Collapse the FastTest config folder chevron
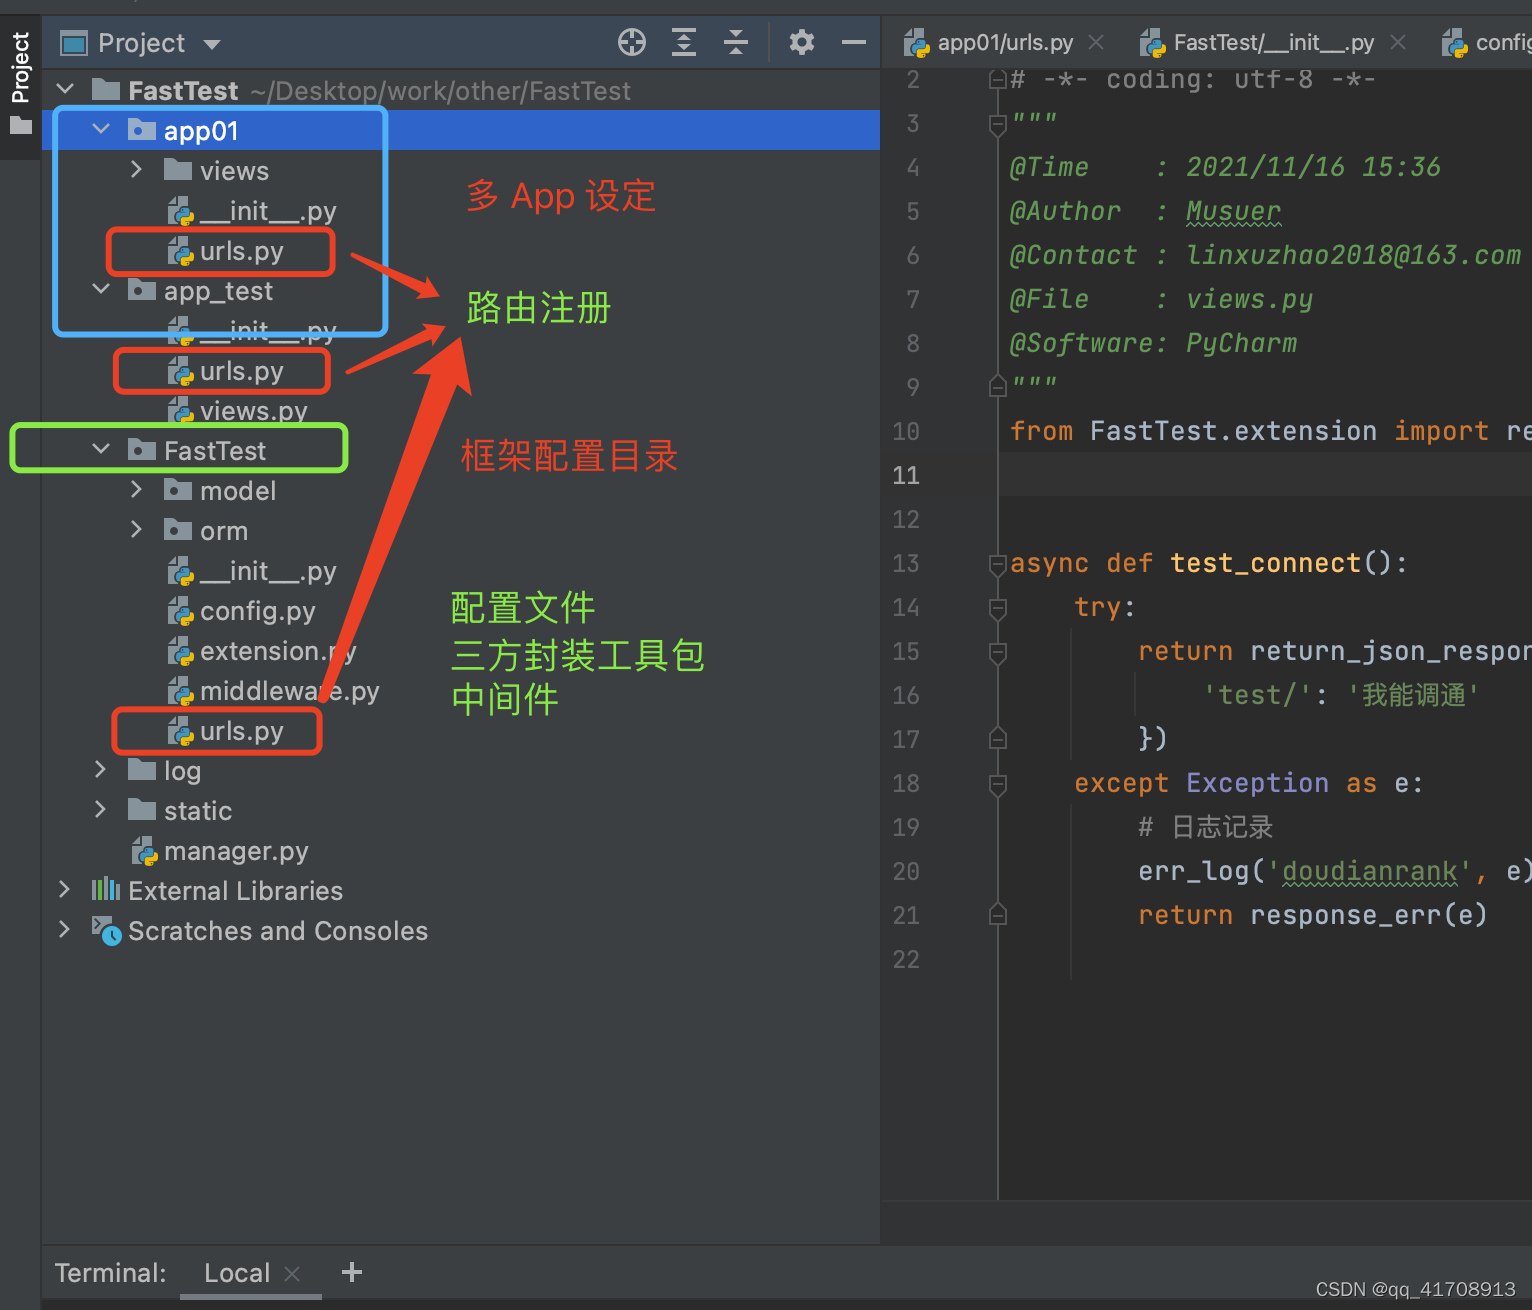1532x1310 pixels. 101,450
